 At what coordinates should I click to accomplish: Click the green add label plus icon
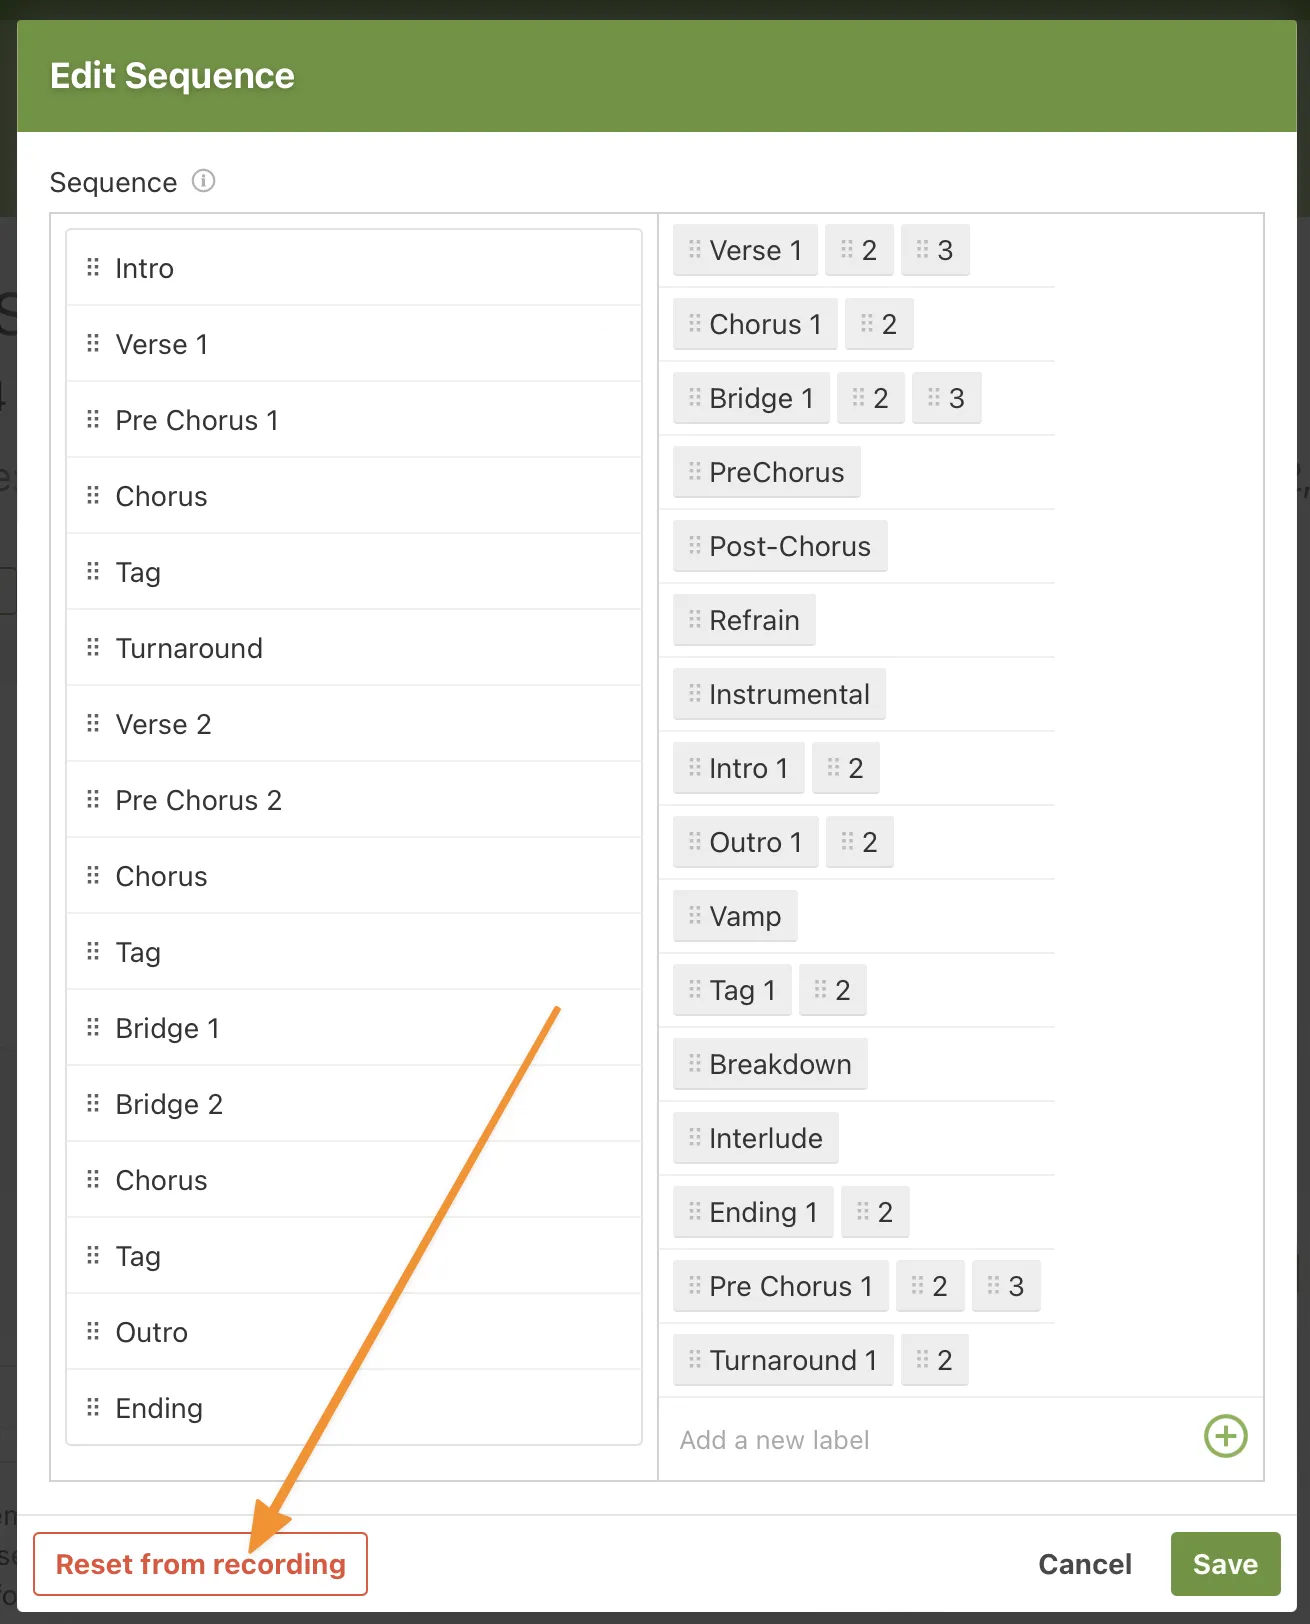[x=1225, y=1437]
